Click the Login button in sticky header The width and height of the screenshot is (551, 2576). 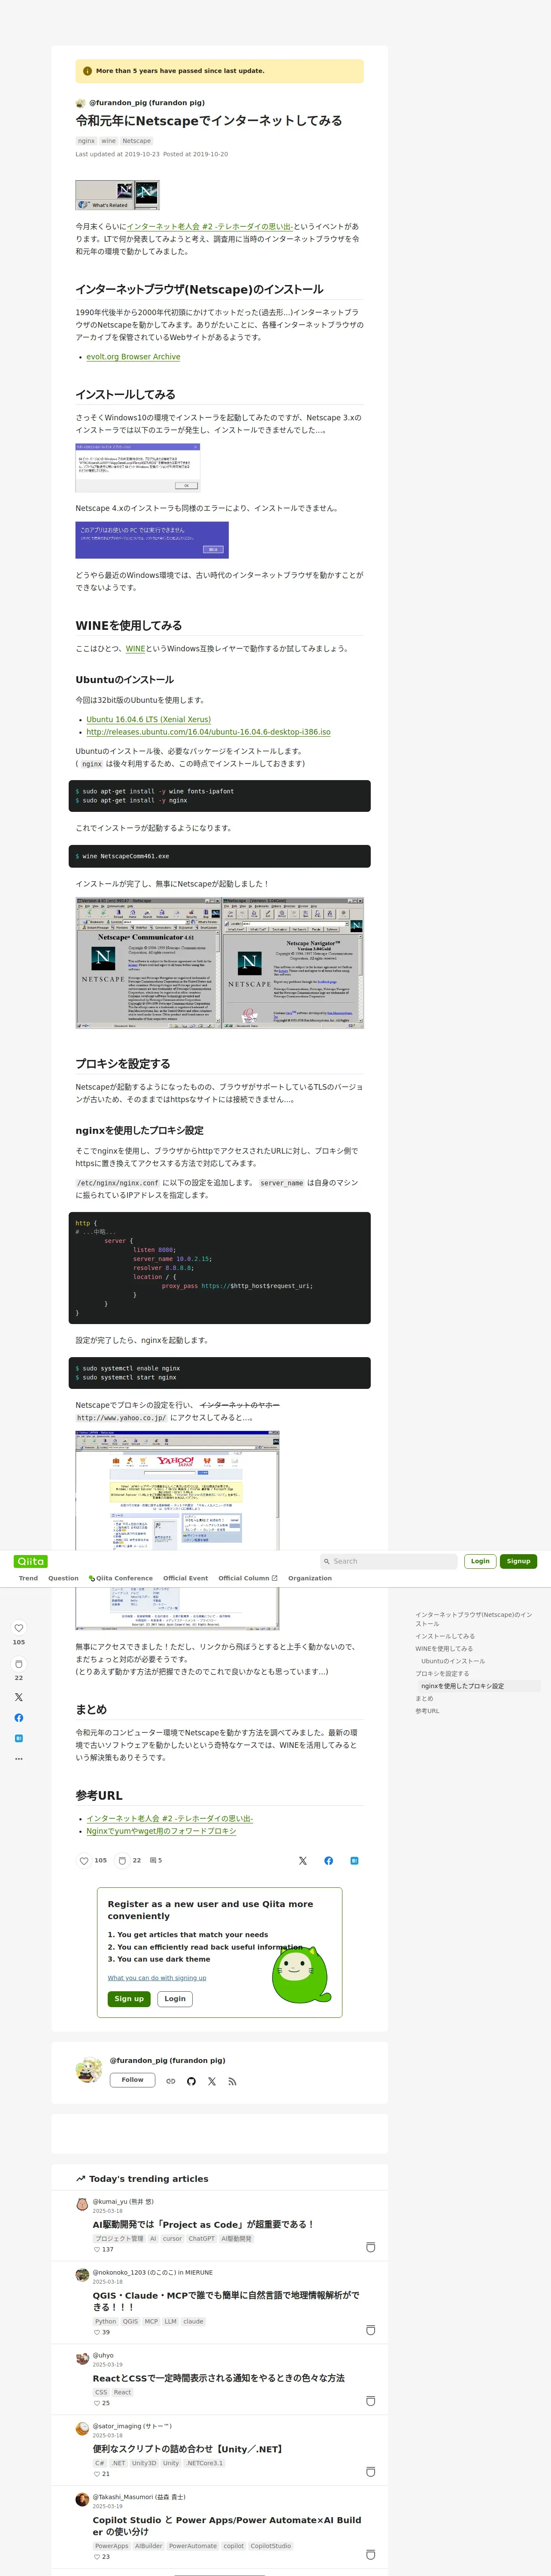pyautogui.click(x=480, y=1561)
